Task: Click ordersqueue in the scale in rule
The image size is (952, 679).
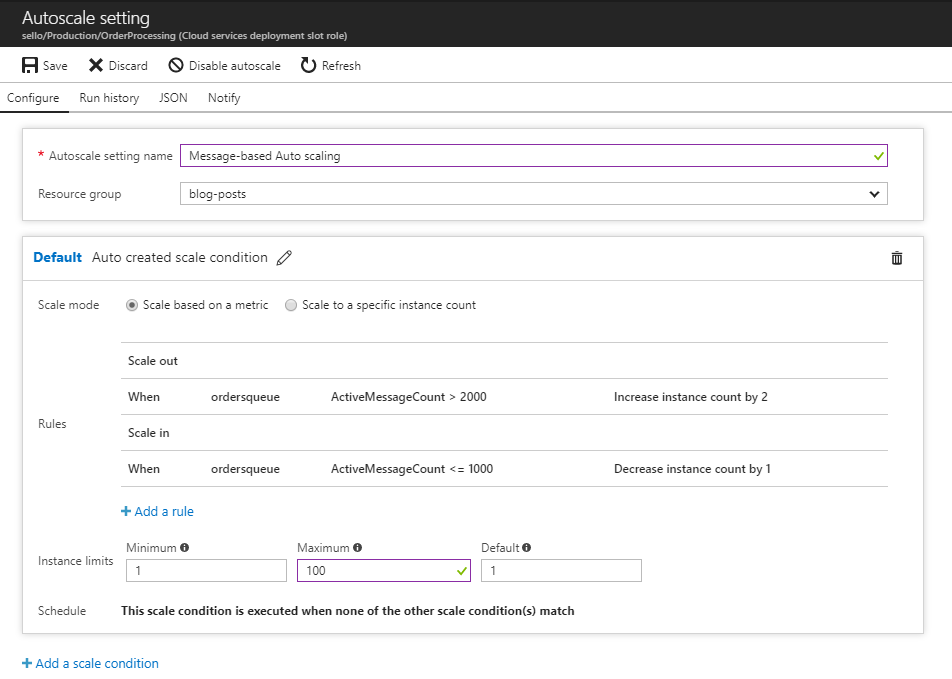Action: pos(245,469)
